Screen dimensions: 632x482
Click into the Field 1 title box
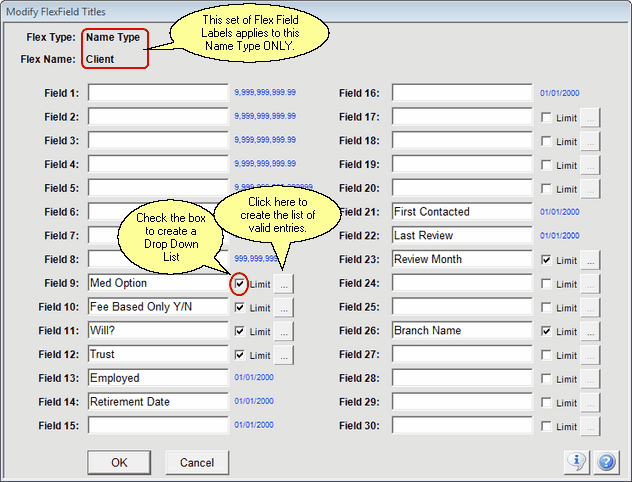pyautogui.click(x=158, y=93)
